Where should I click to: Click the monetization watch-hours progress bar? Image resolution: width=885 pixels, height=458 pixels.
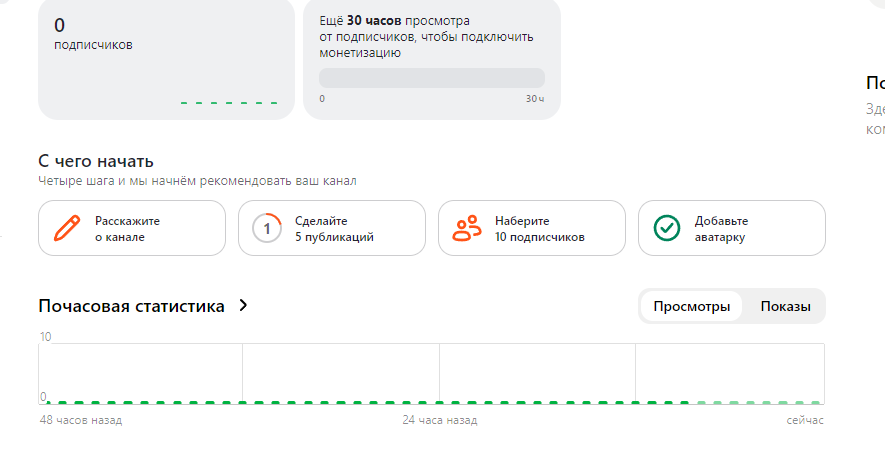click(431, 78)
